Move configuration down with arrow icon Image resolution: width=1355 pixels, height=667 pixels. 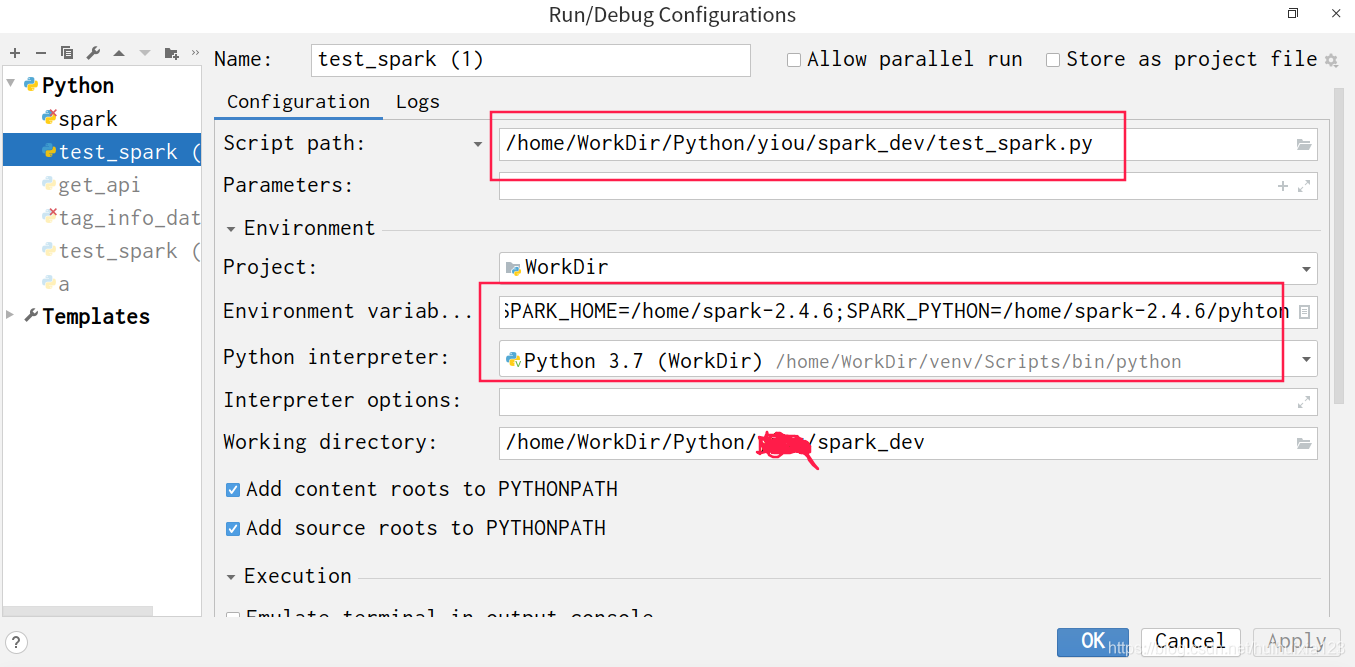pyautogui.click(x=145, y=53)
